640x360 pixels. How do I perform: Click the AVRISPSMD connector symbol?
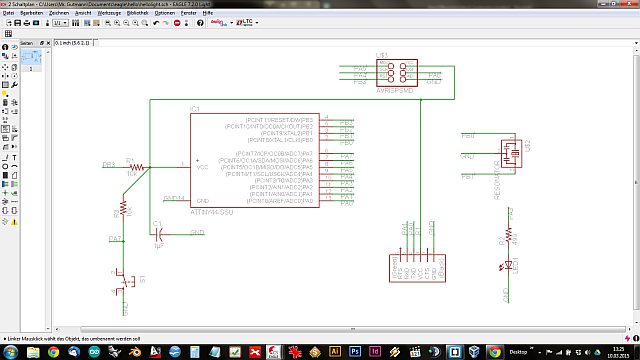(x=397, y=73)
